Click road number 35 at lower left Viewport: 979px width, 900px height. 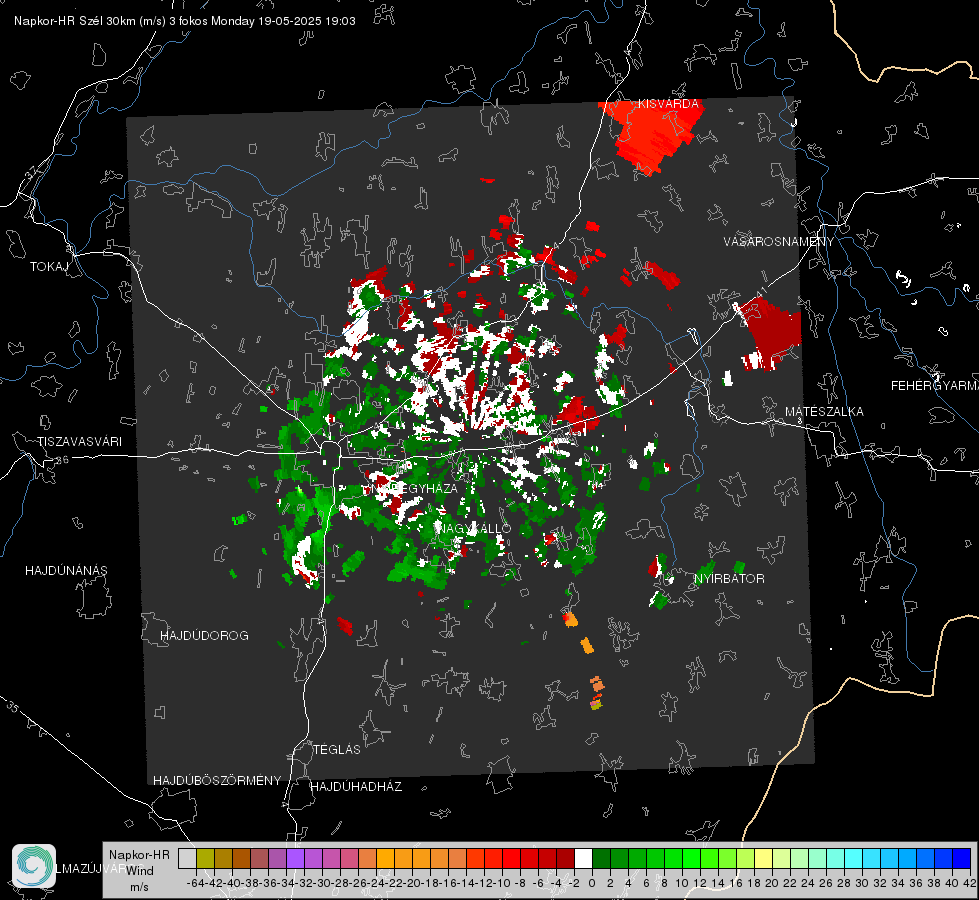click(12, 708)
